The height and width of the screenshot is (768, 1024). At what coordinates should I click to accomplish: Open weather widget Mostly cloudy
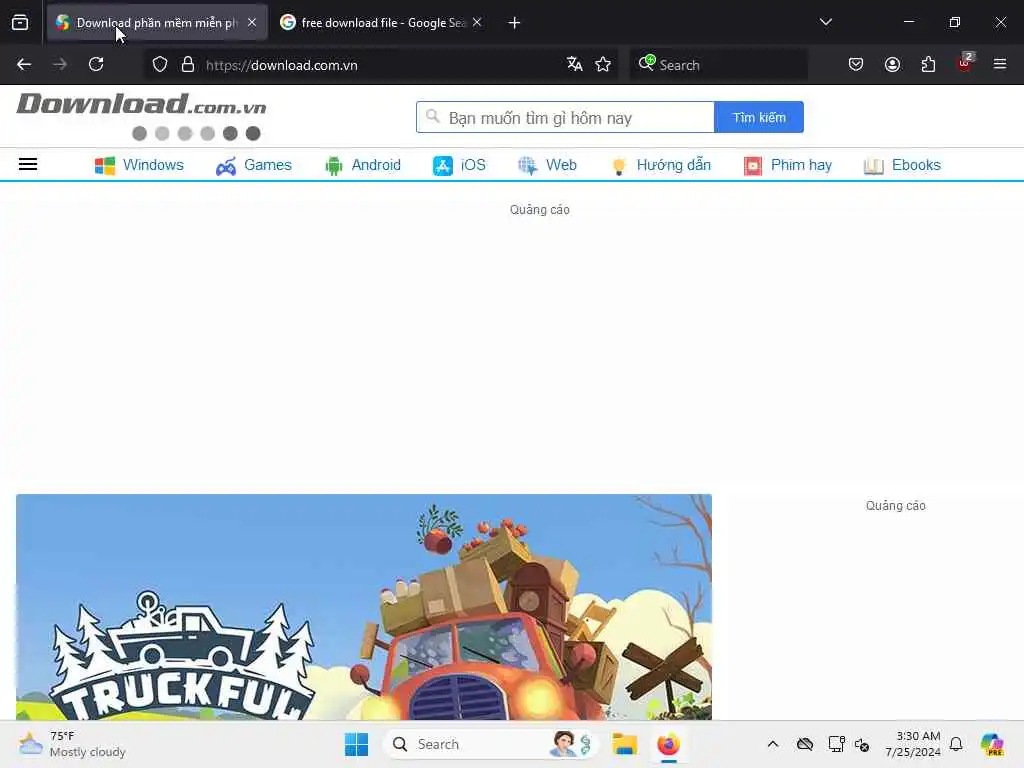72,744
